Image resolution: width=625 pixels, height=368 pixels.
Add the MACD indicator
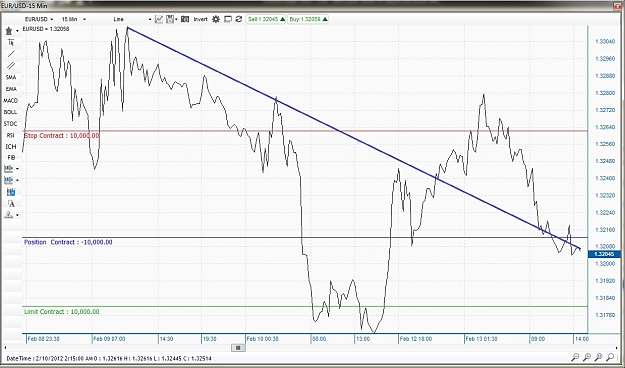click(11, 100)
